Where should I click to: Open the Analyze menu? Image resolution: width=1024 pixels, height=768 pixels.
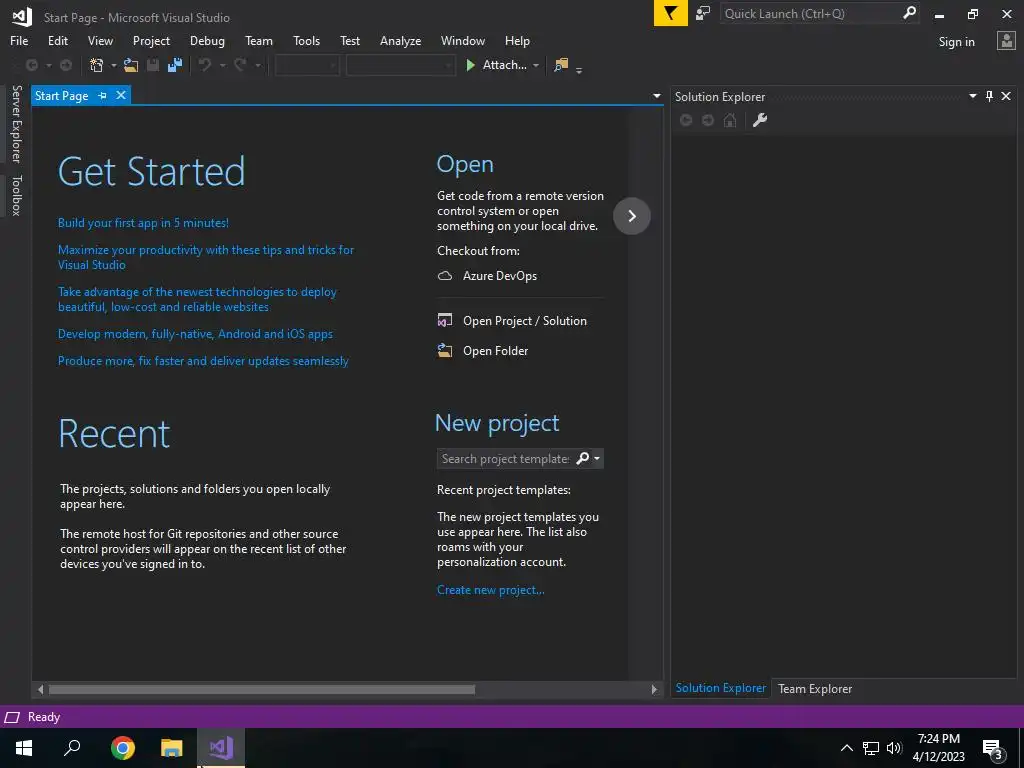pos(400,40)
